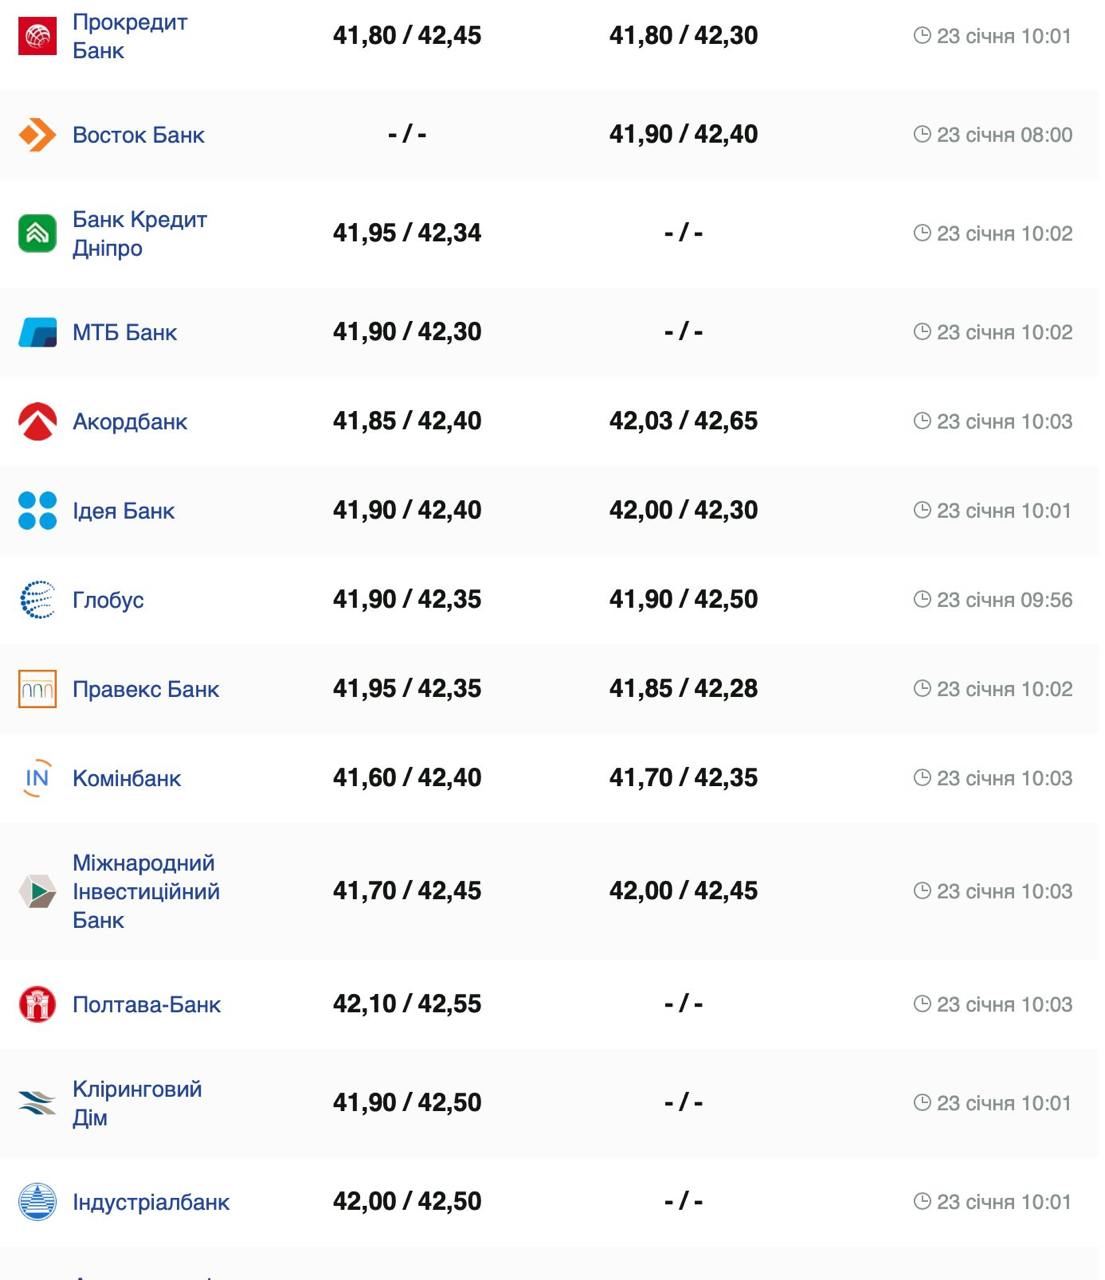
Task: Click the Глобус globe logo icon
Action: 38,600
